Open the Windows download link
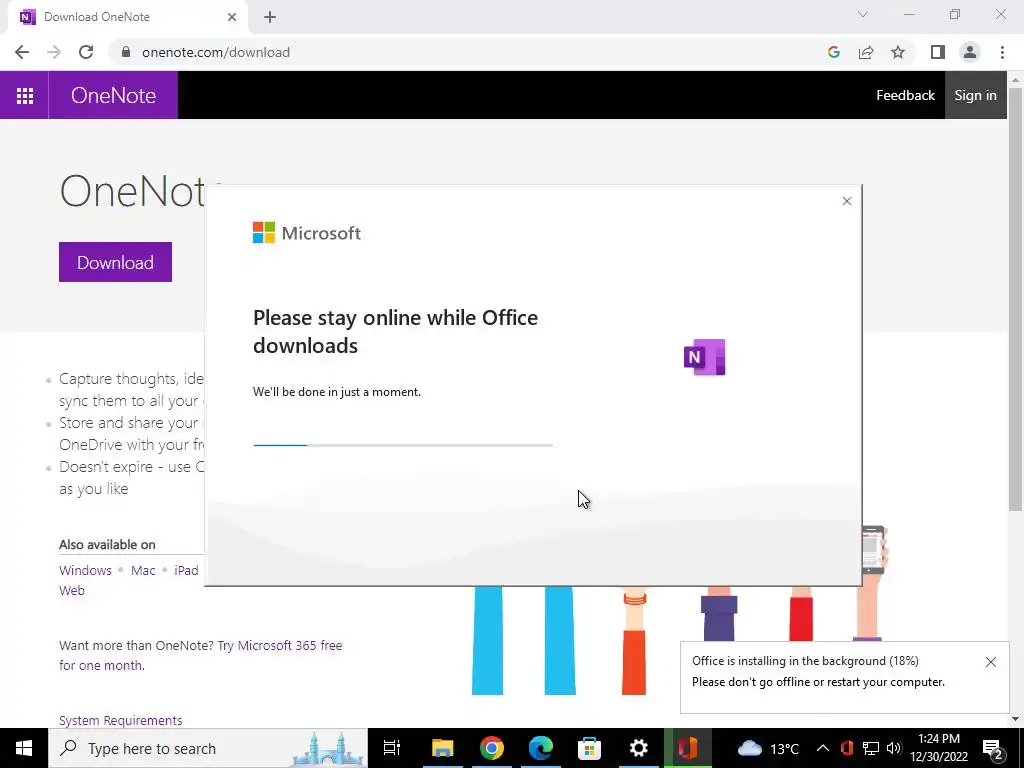 click(x=85, y=570)
